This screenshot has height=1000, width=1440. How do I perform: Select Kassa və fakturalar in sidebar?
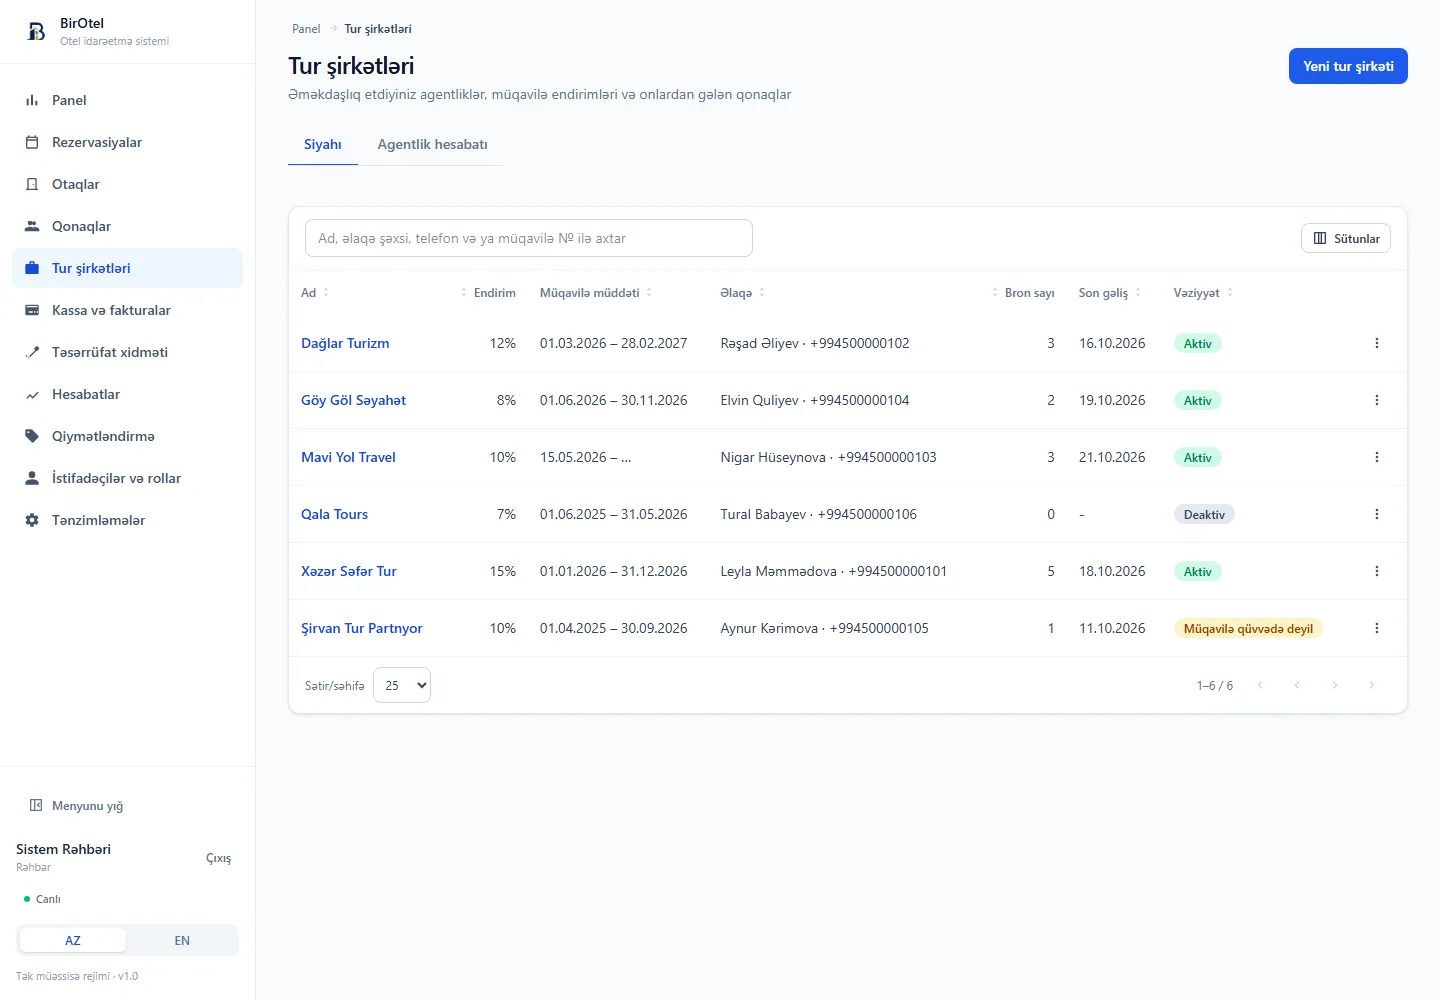(127, 310)
